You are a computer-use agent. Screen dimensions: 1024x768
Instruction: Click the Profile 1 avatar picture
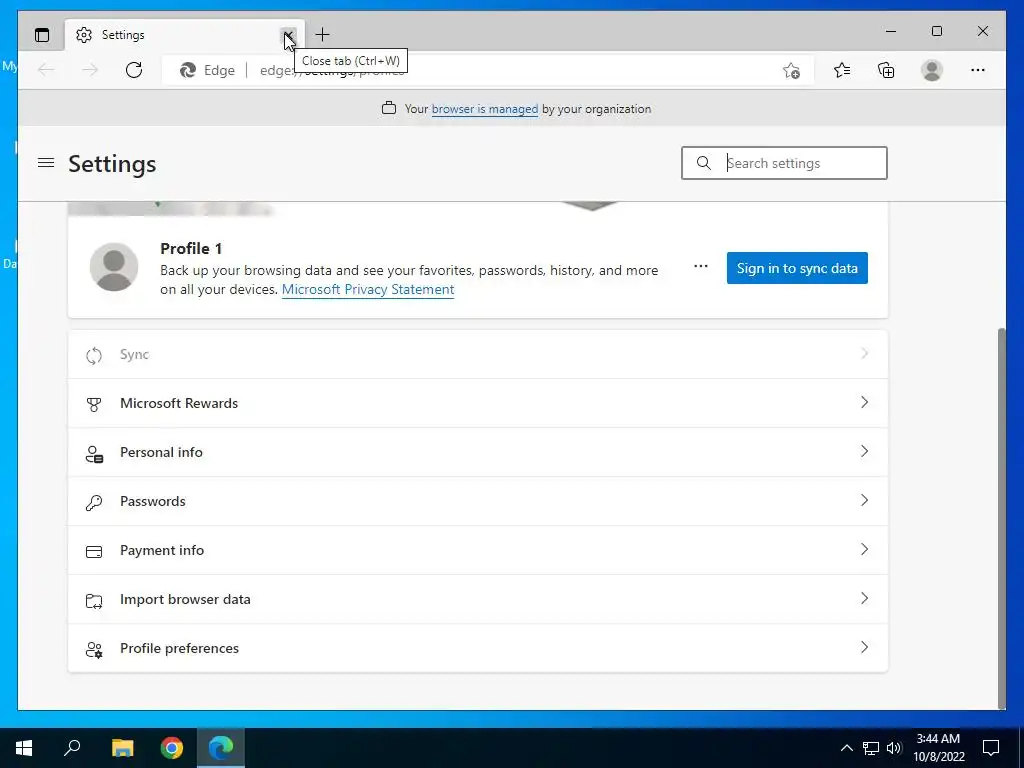tap(114, 267)
